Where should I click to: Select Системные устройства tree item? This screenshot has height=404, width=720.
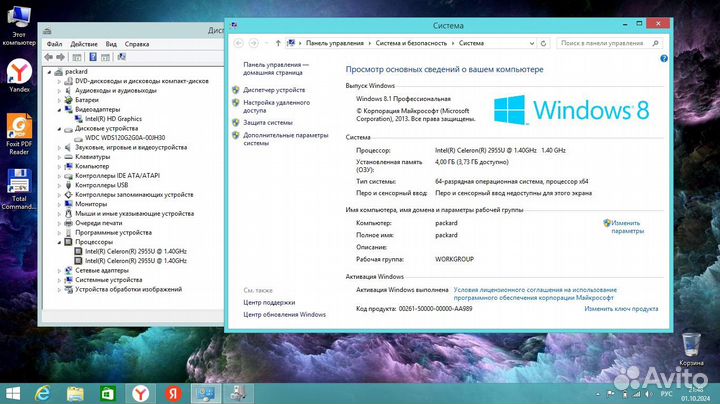(x=108, y=280)
